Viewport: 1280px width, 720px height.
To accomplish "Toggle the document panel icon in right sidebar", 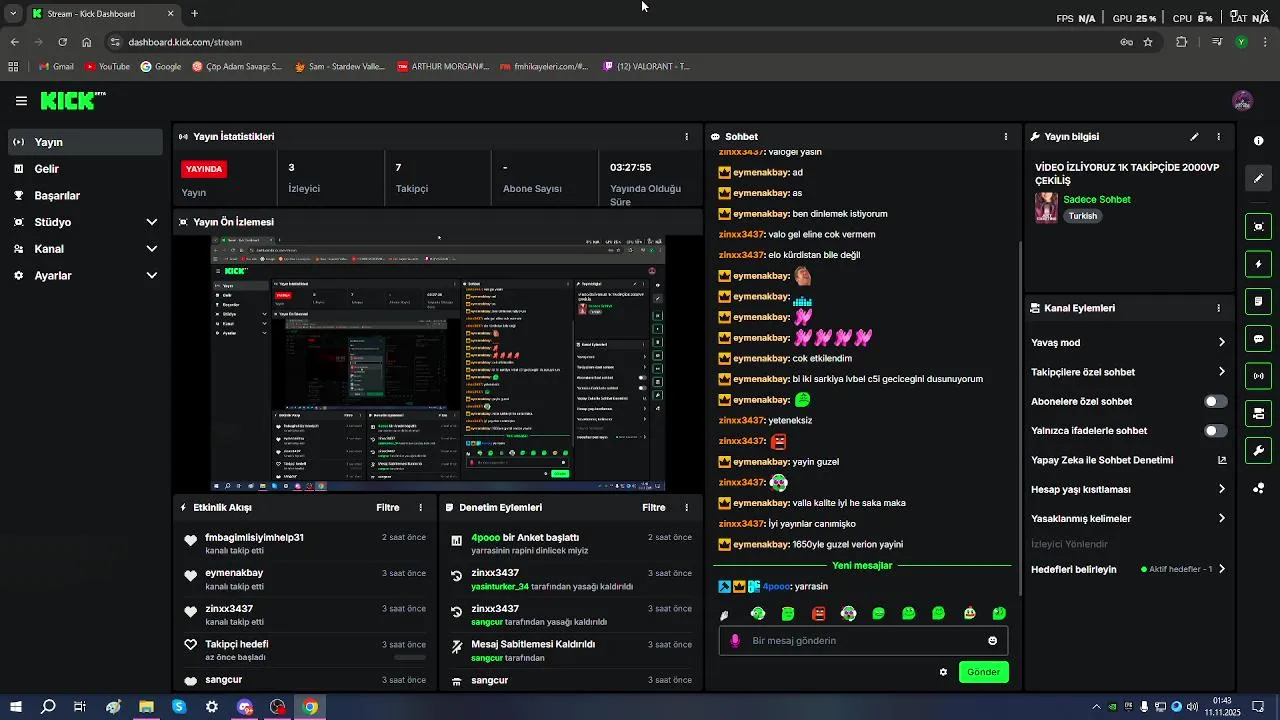I will coord(1258,301).
